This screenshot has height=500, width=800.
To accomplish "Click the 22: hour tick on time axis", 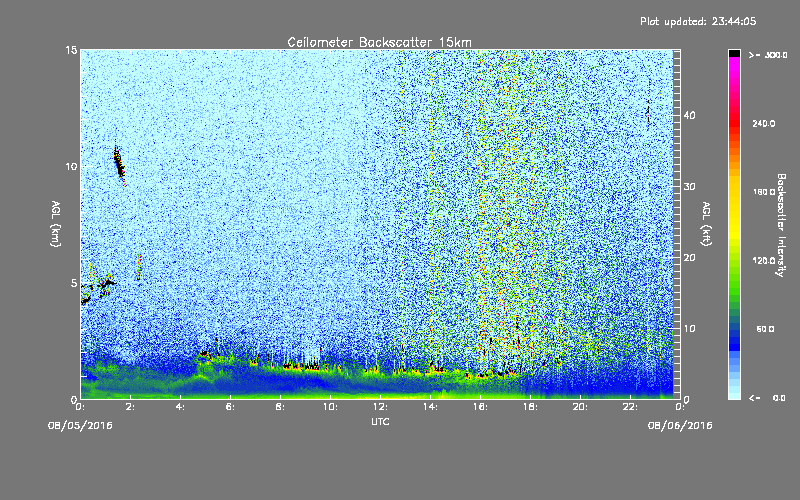I will pos(630,407).
